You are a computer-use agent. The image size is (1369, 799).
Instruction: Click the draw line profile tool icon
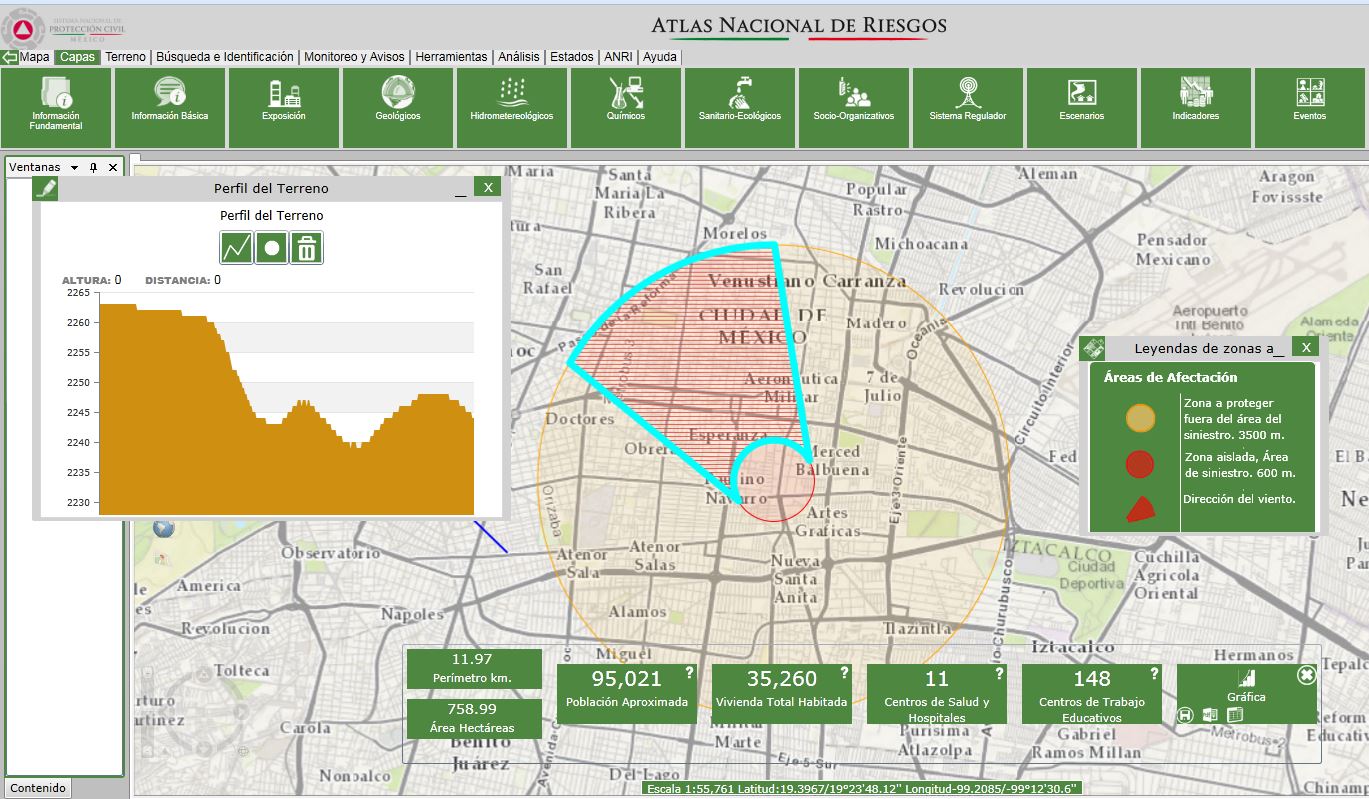click(x=236, y=247)
